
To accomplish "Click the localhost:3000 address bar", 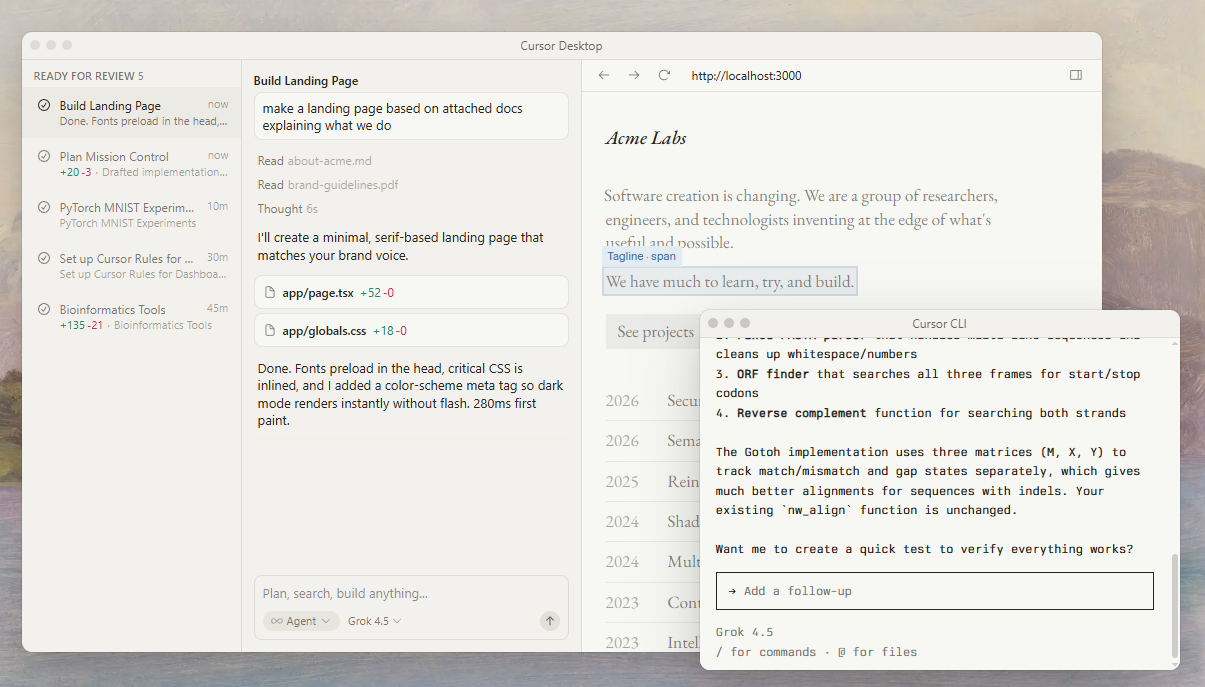I will pyautogui.click(x=746, y=76).
